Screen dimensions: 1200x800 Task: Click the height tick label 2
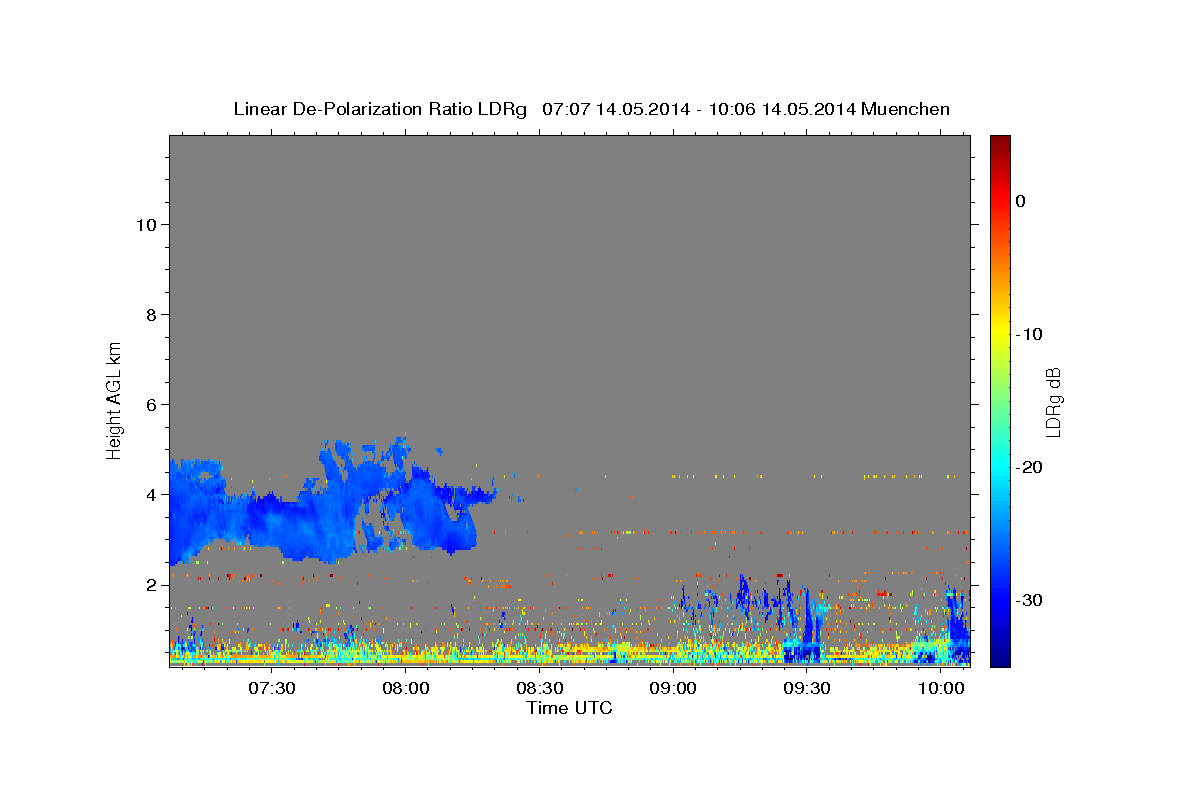(151, 585)
